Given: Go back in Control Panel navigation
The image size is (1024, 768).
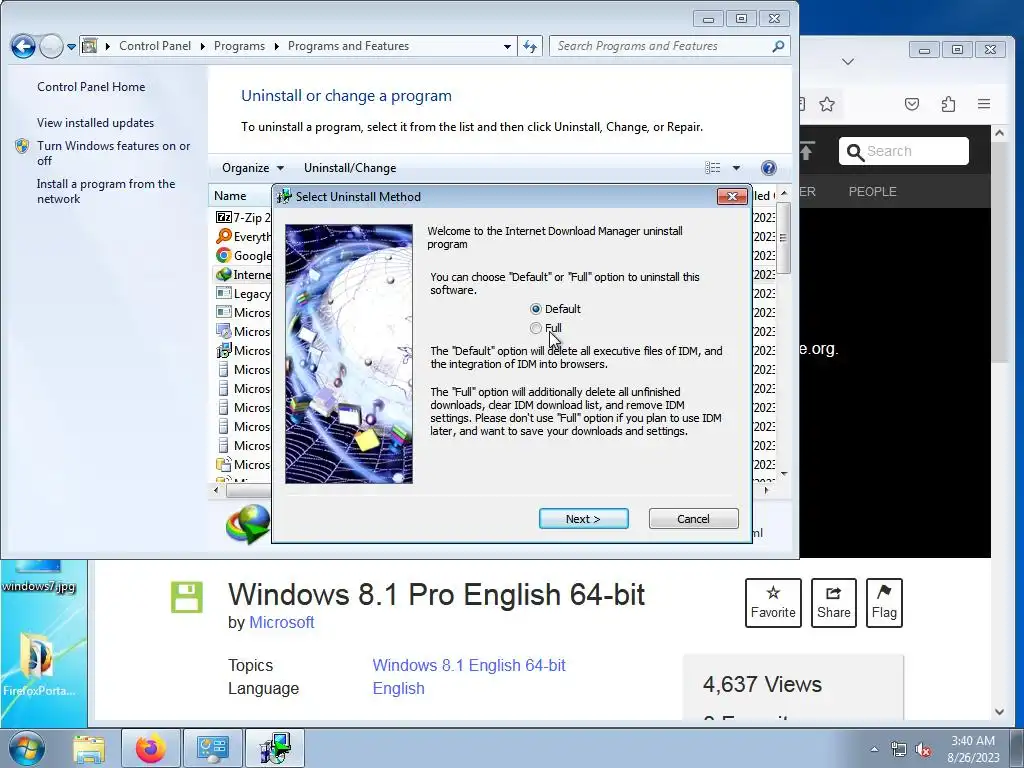Looking at the screenshot, I should point(23,46).
